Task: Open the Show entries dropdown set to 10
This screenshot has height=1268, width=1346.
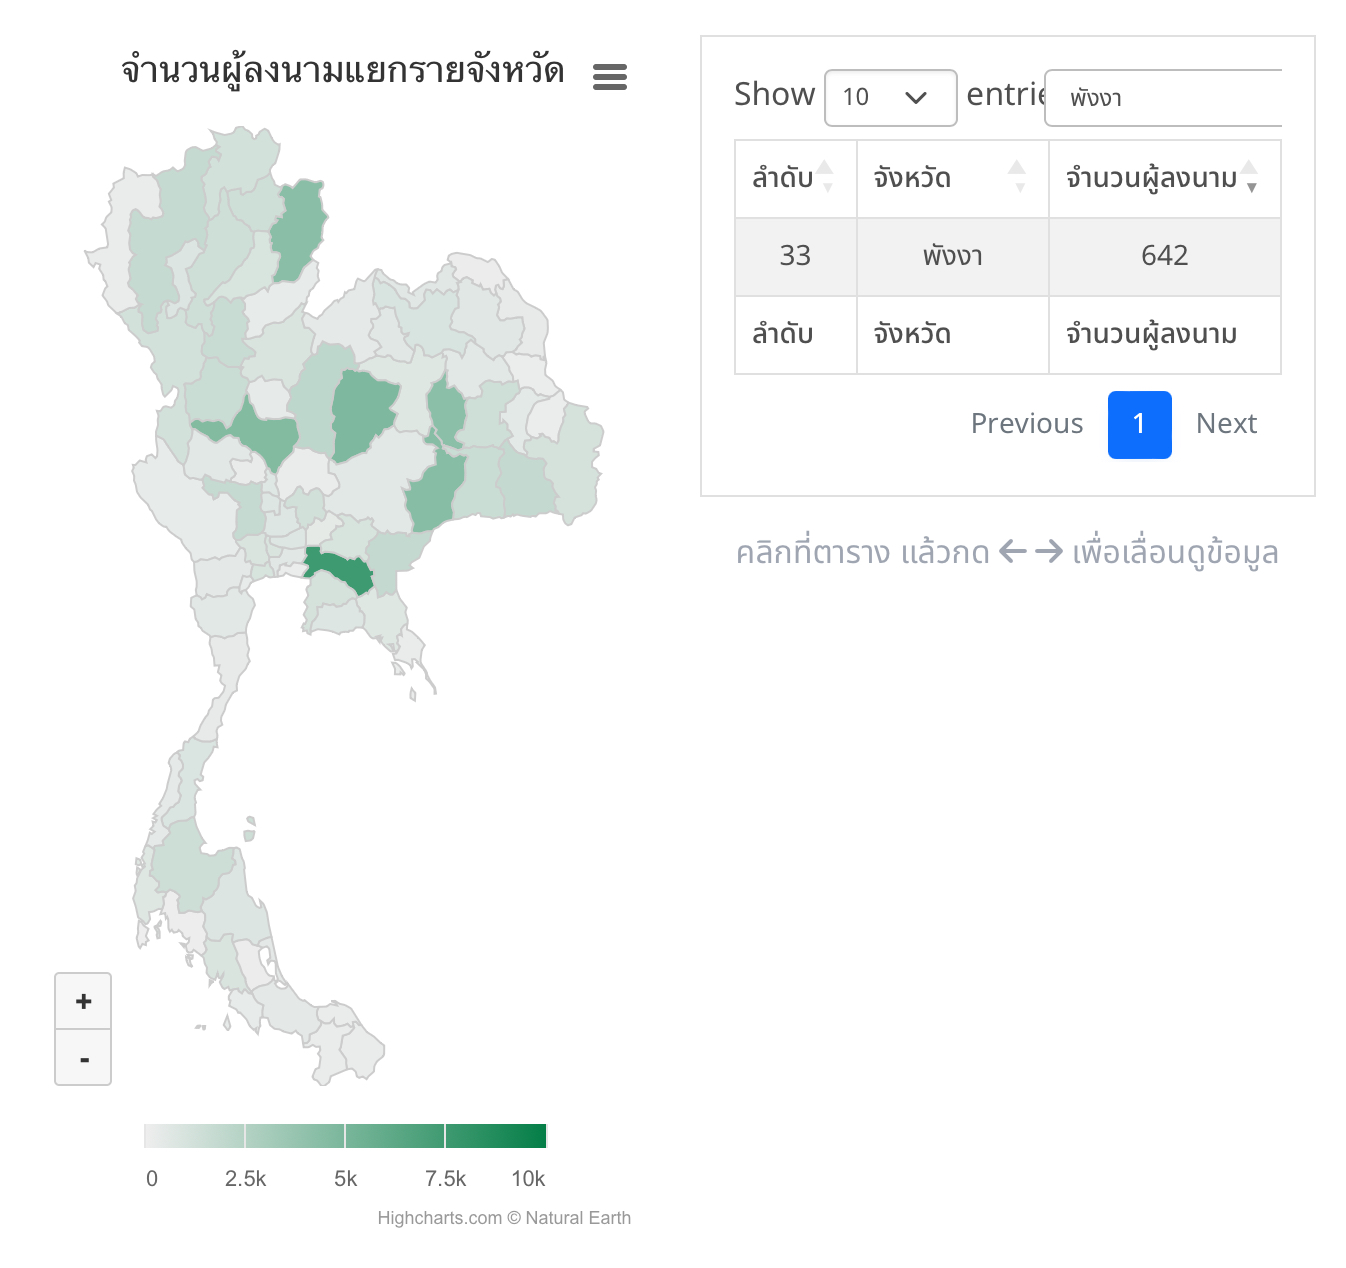Action: [890, 98]
